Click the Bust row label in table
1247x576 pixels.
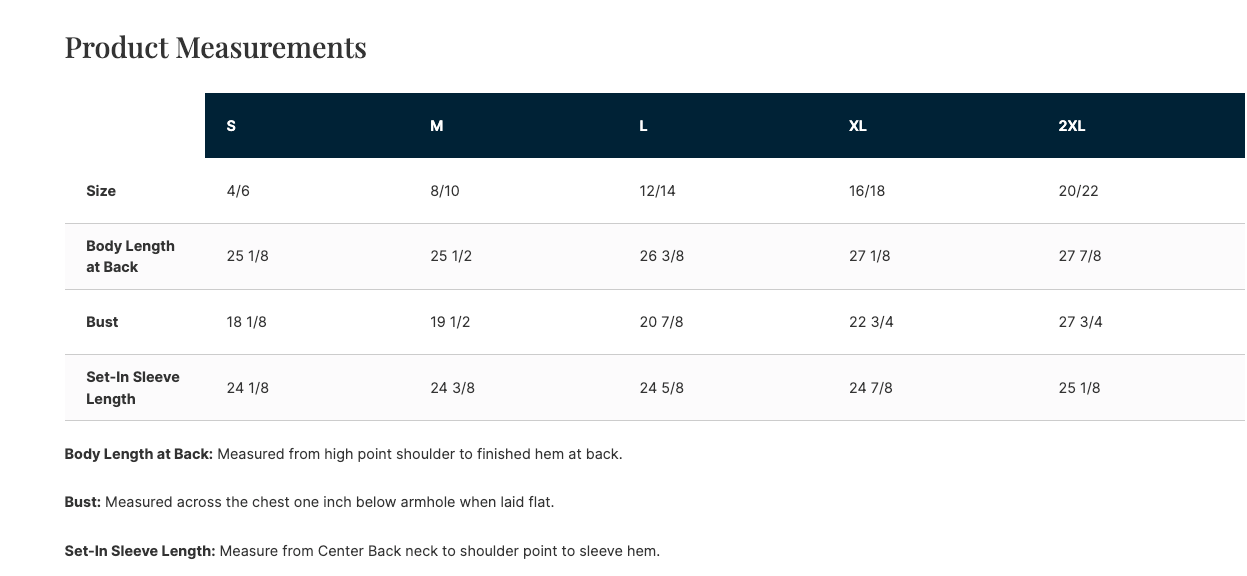click(x=102, y=322)
